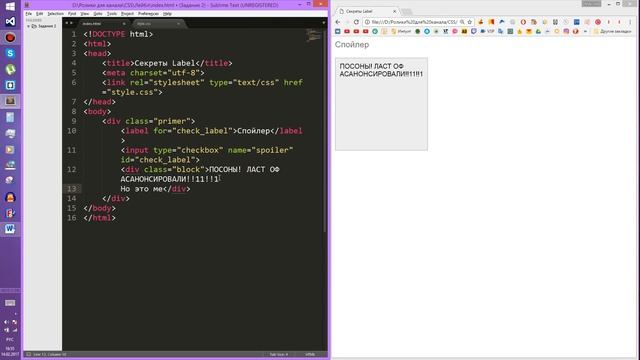Click zoom magnifier icon in address bar

(x=462, y=22)
